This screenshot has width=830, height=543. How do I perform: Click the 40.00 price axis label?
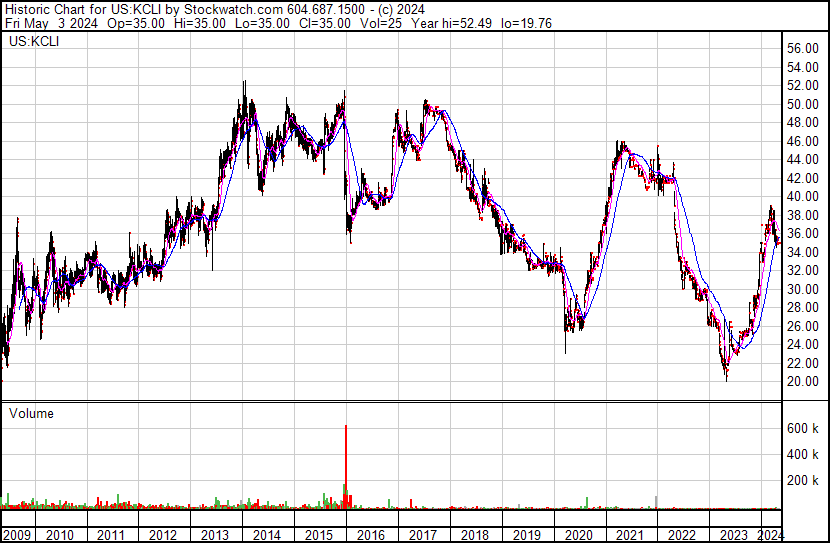[803, 196]
